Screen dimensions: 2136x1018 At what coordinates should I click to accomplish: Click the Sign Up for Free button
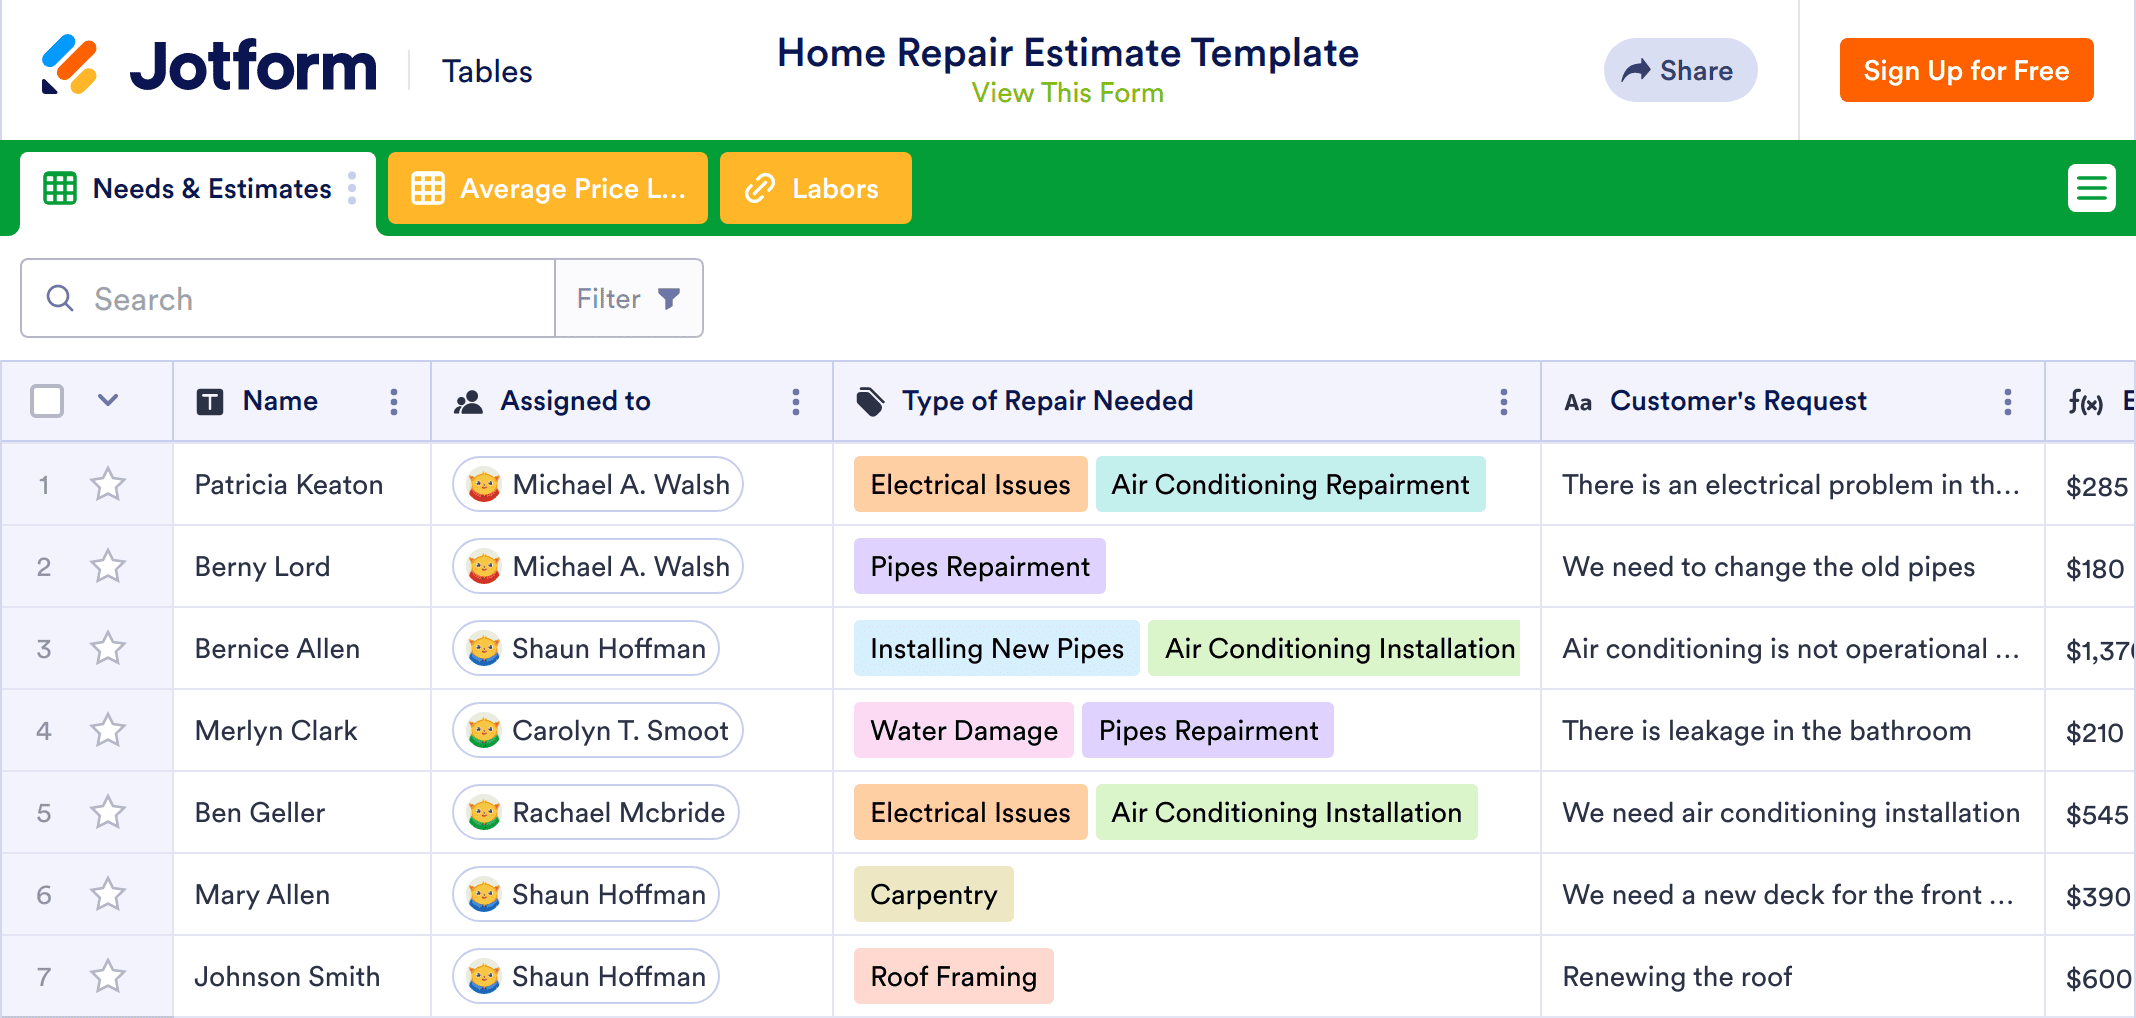(1966, 70)
